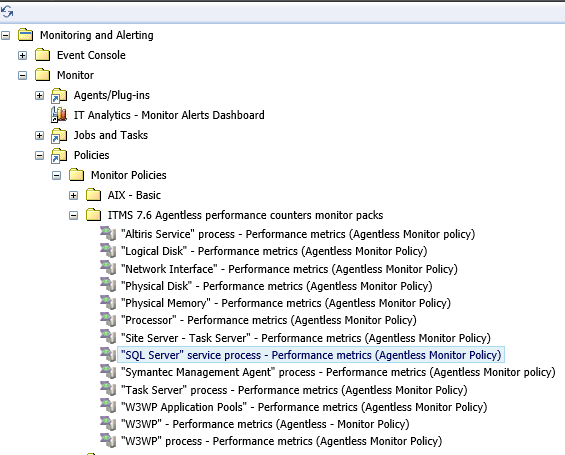Click the "Physical Disk" policy icon
Screen dimensions: 565x455
click(x=108, y=285)
